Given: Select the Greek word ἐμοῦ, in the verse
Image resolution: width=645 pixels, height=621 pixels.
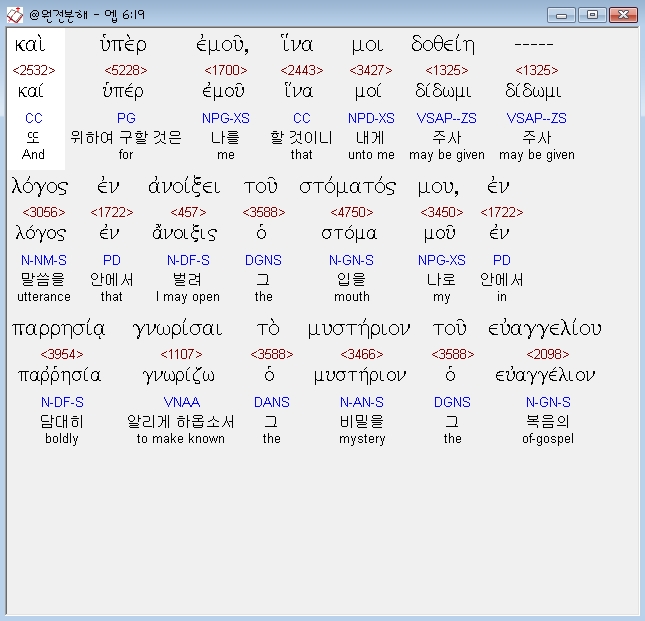Looking at the screenshot, I should 223,44.
